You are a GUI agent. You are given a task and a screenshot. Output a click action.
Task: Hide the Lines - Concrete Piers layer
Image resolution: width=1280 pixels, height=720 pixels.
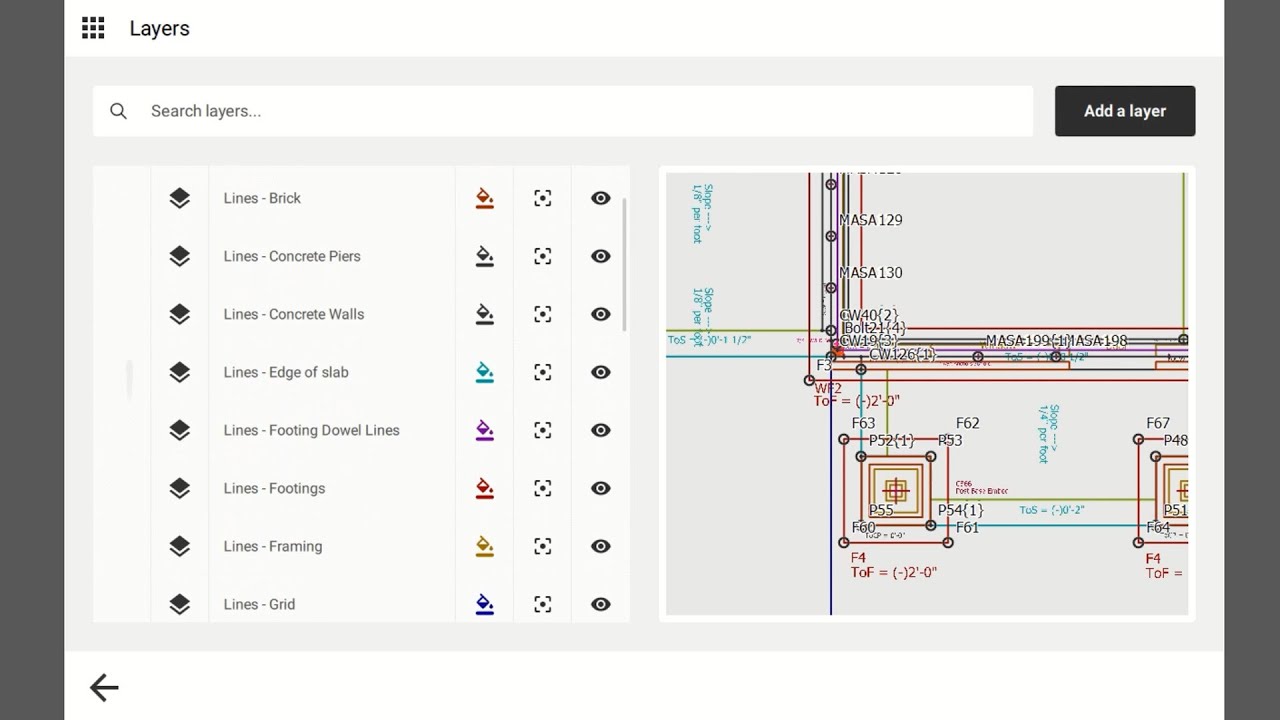pyautogui.click(x=601, y=256)
